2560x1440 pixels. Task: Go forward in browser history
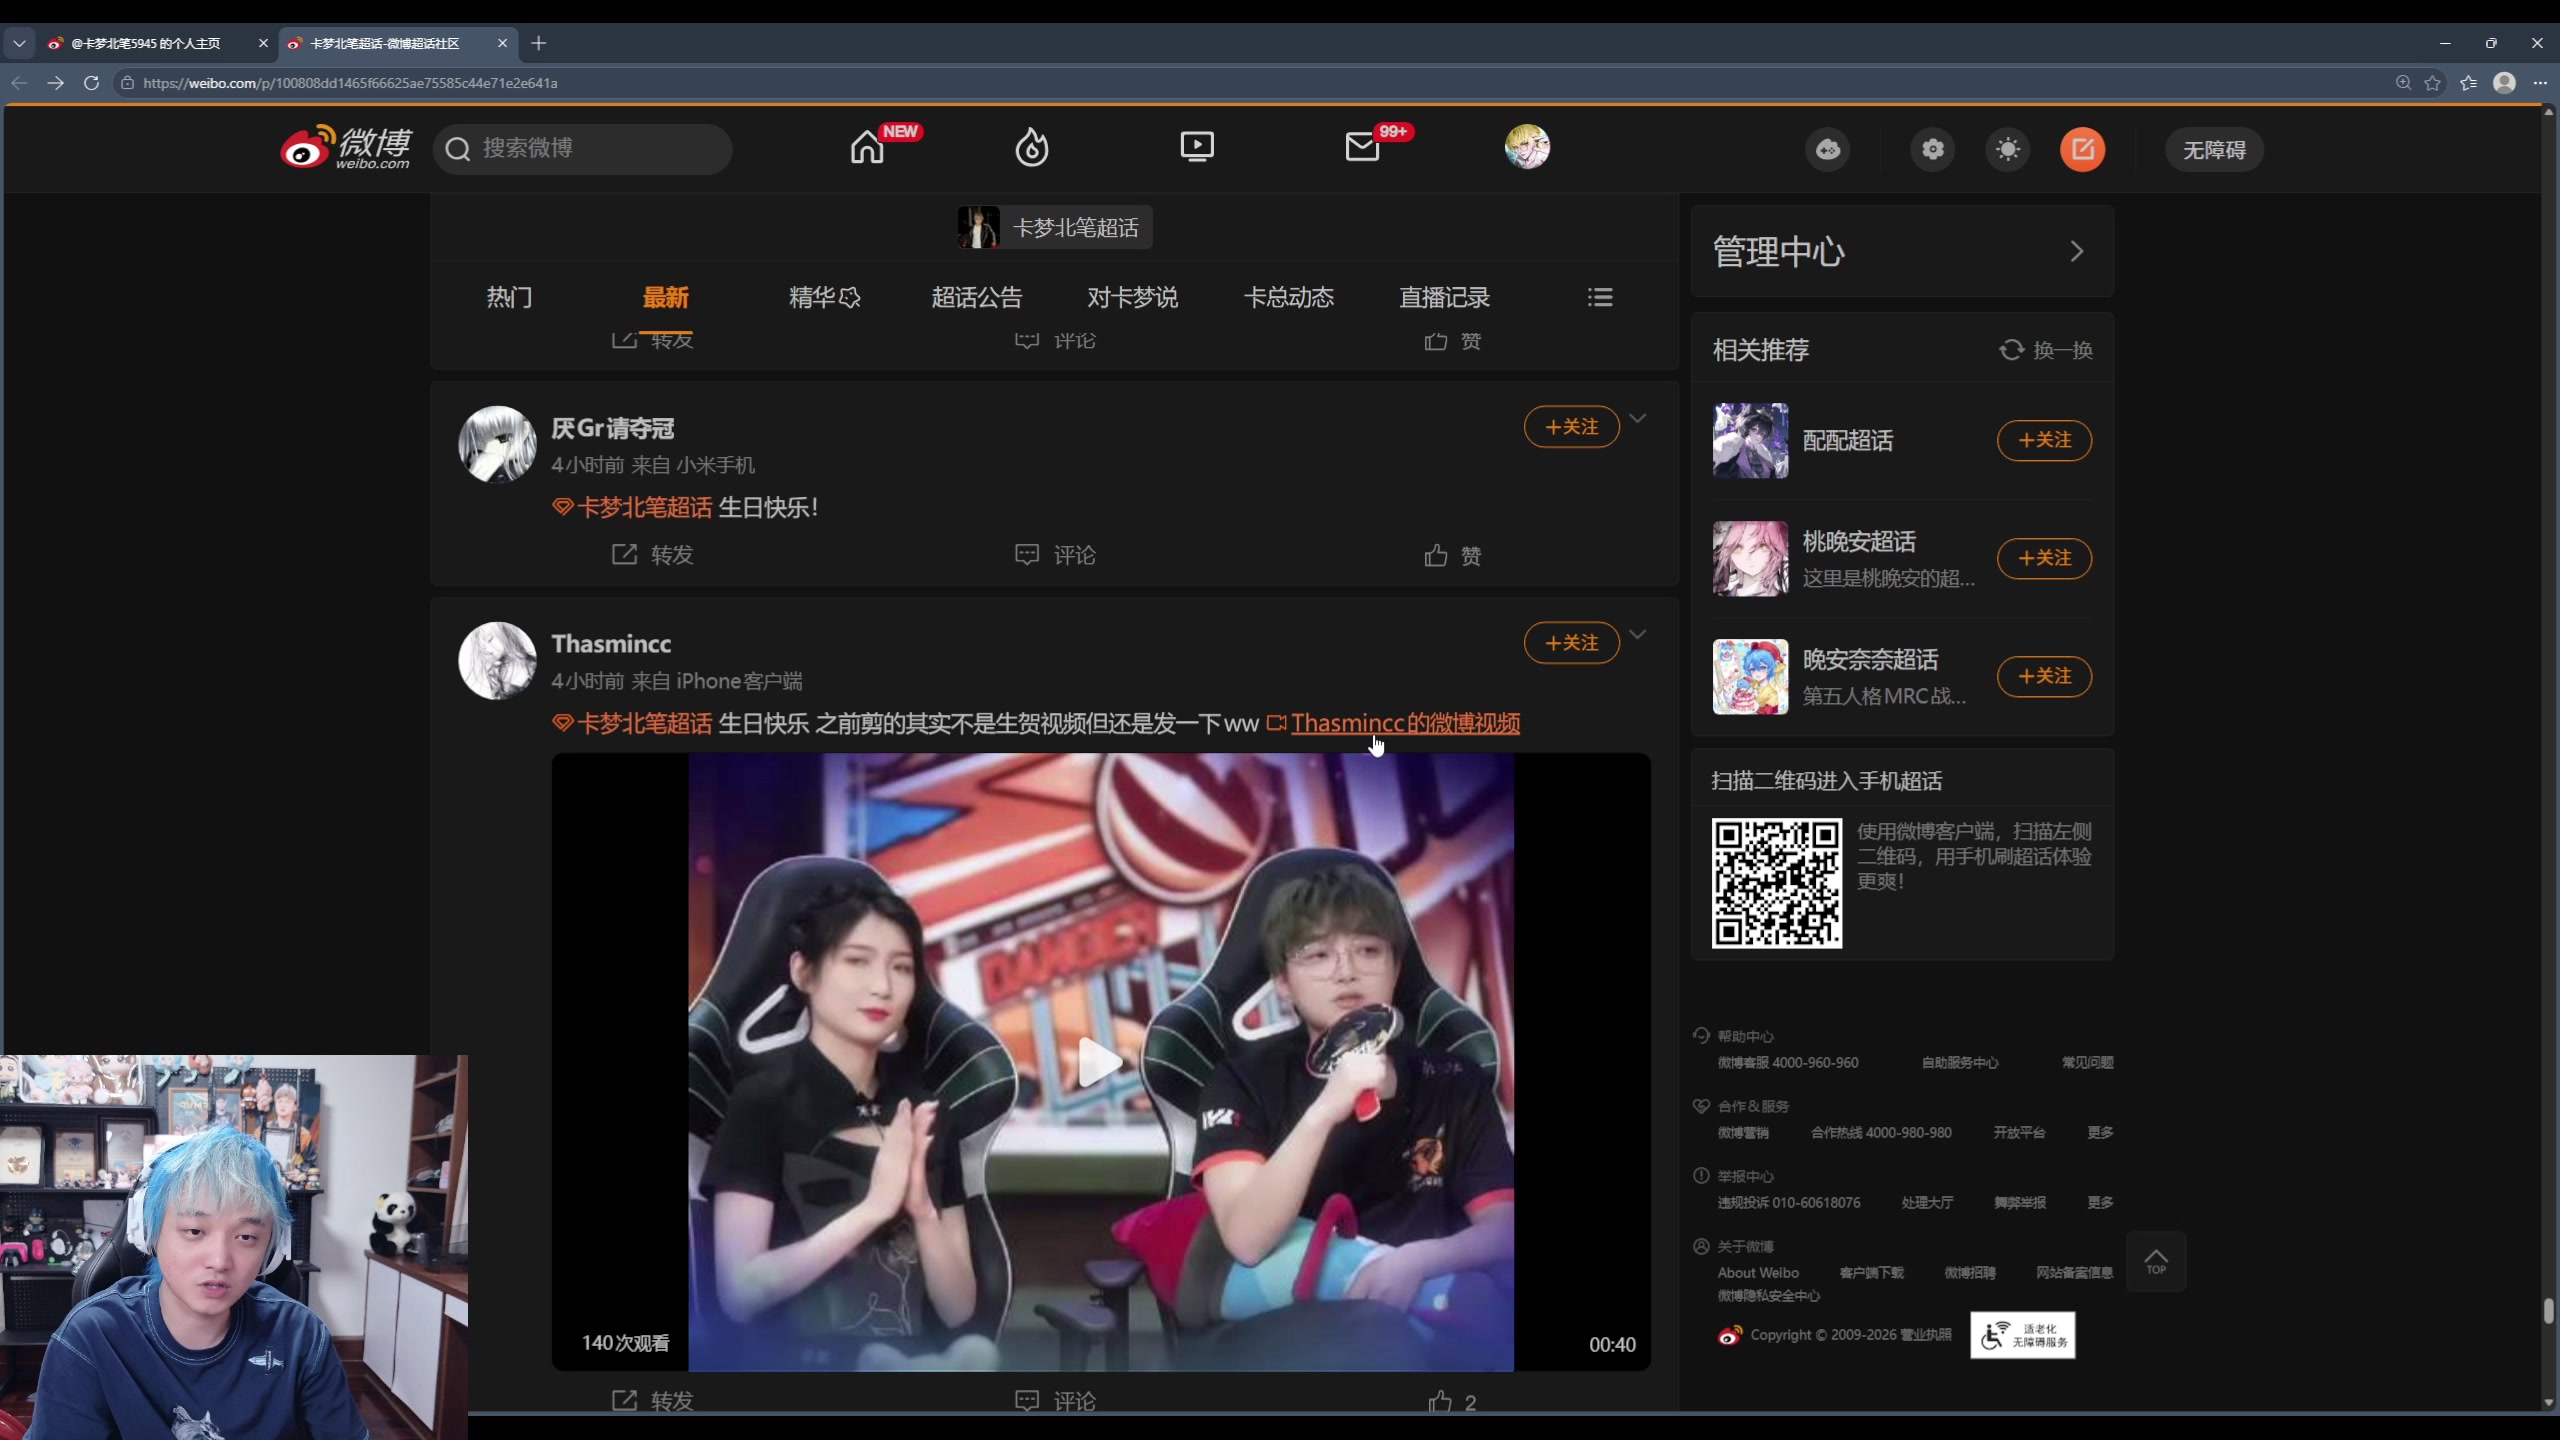[56, 83]
